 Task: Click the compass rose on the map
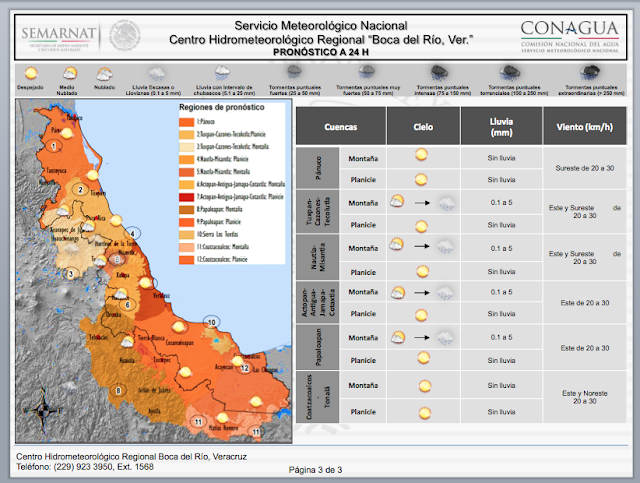point(43,410)
